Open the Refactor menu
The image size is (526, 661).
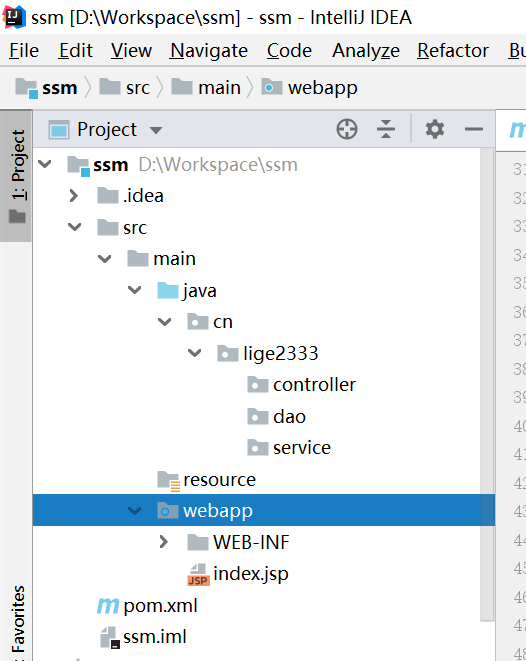[x=453, y=51]
